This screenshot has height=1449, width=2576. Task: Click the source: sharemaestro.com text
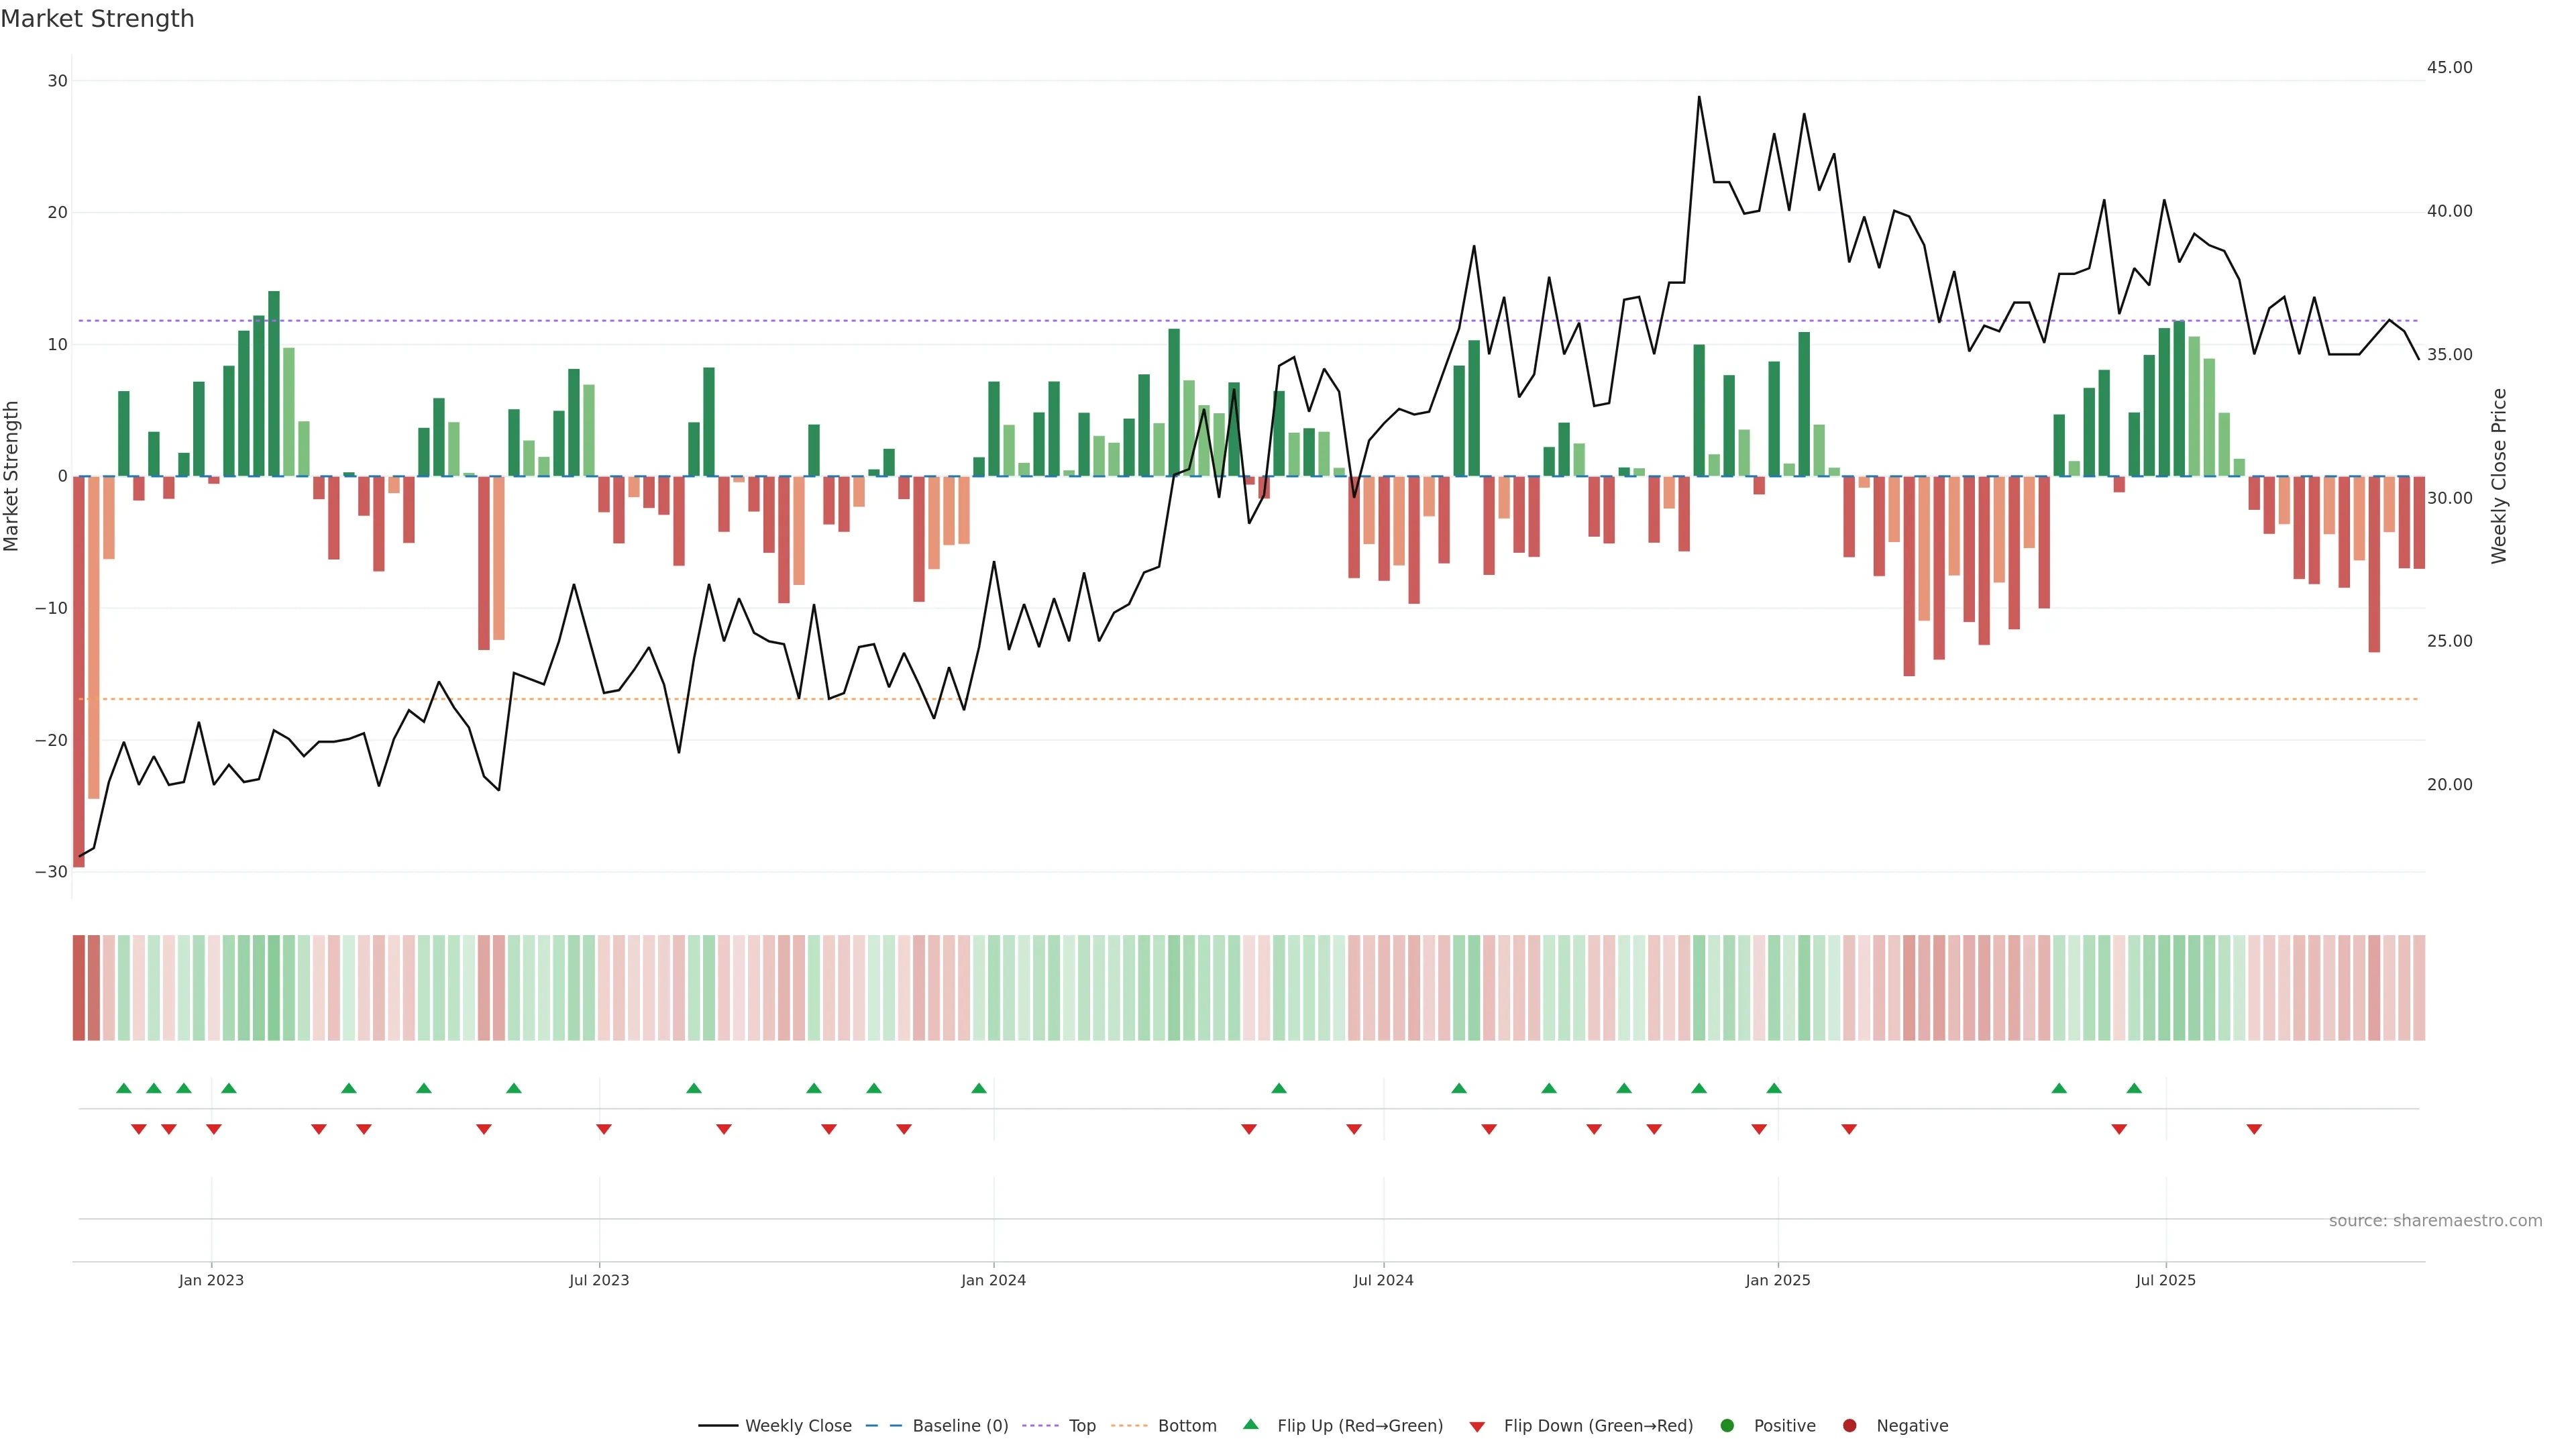2435,1221
